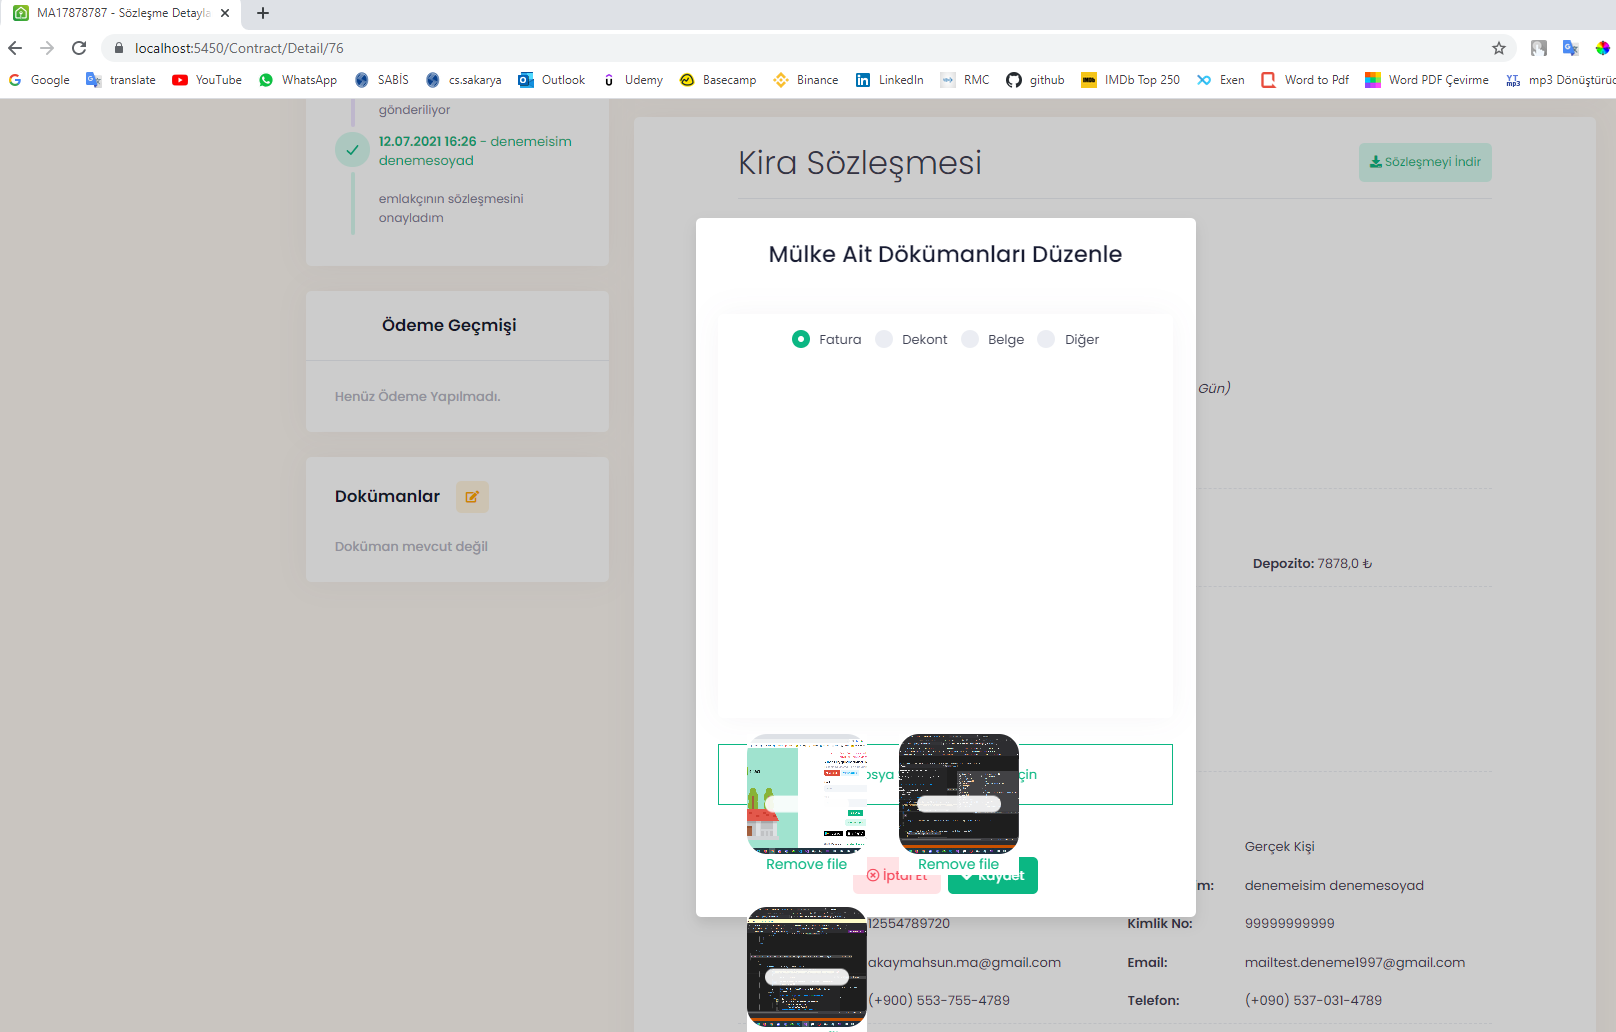The height and width of the screenshot is (1032, 1616).
Task: Open the LinkedIn bookmark
Action: (x=889, y=80)
